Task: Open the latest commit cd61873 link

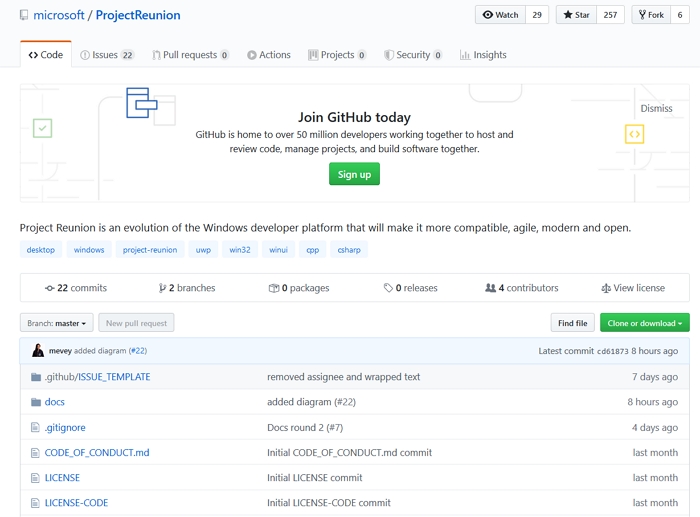Action: coord(611,351)
